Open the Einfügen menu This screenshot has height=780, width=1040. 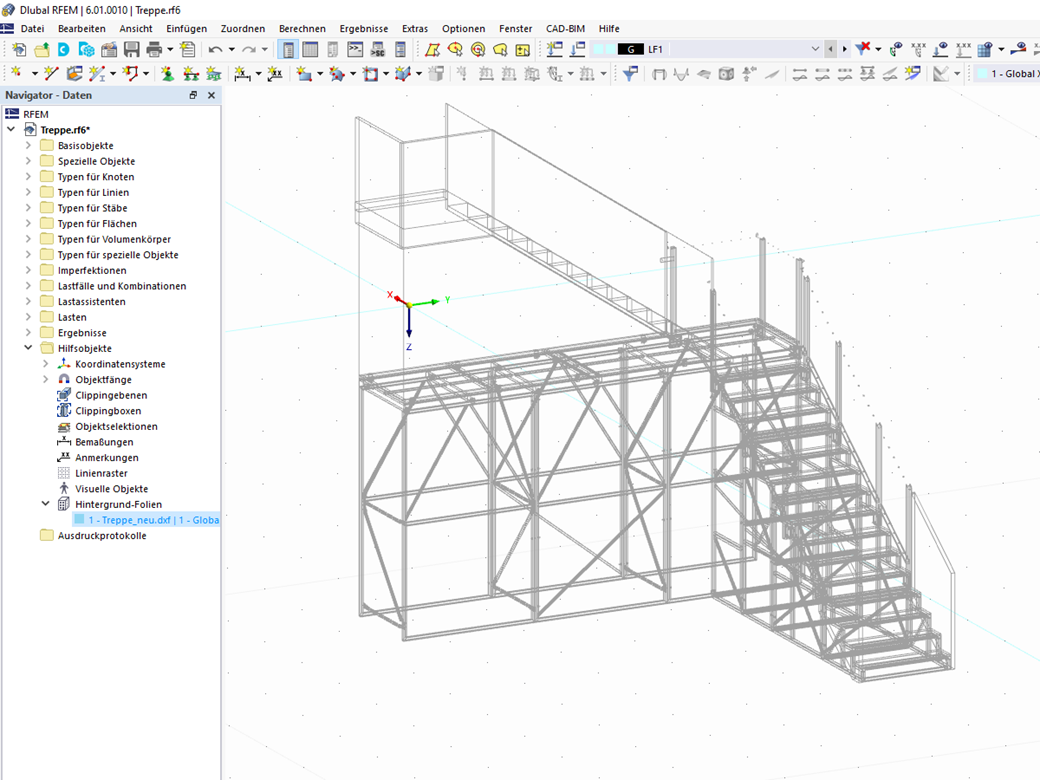(x=186, y=29)
